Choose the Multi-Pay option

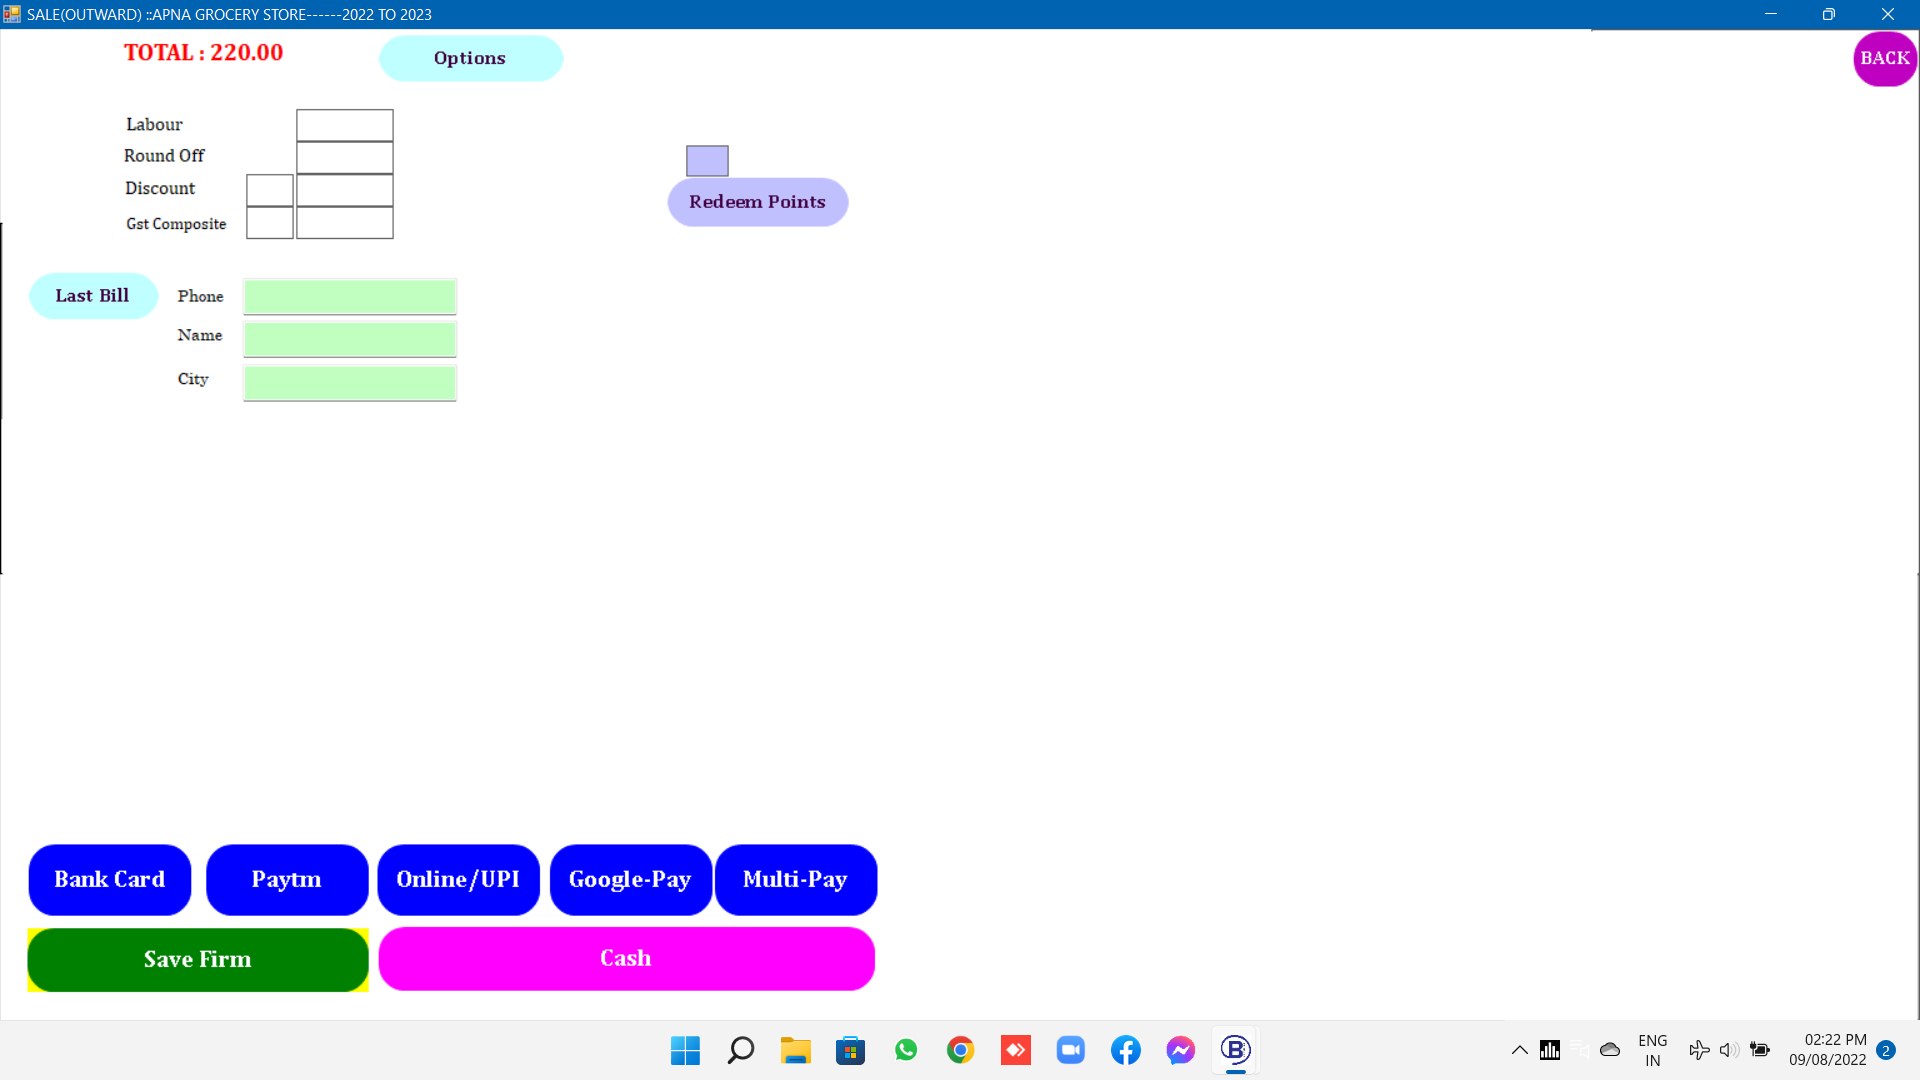(x=796, y=880)
